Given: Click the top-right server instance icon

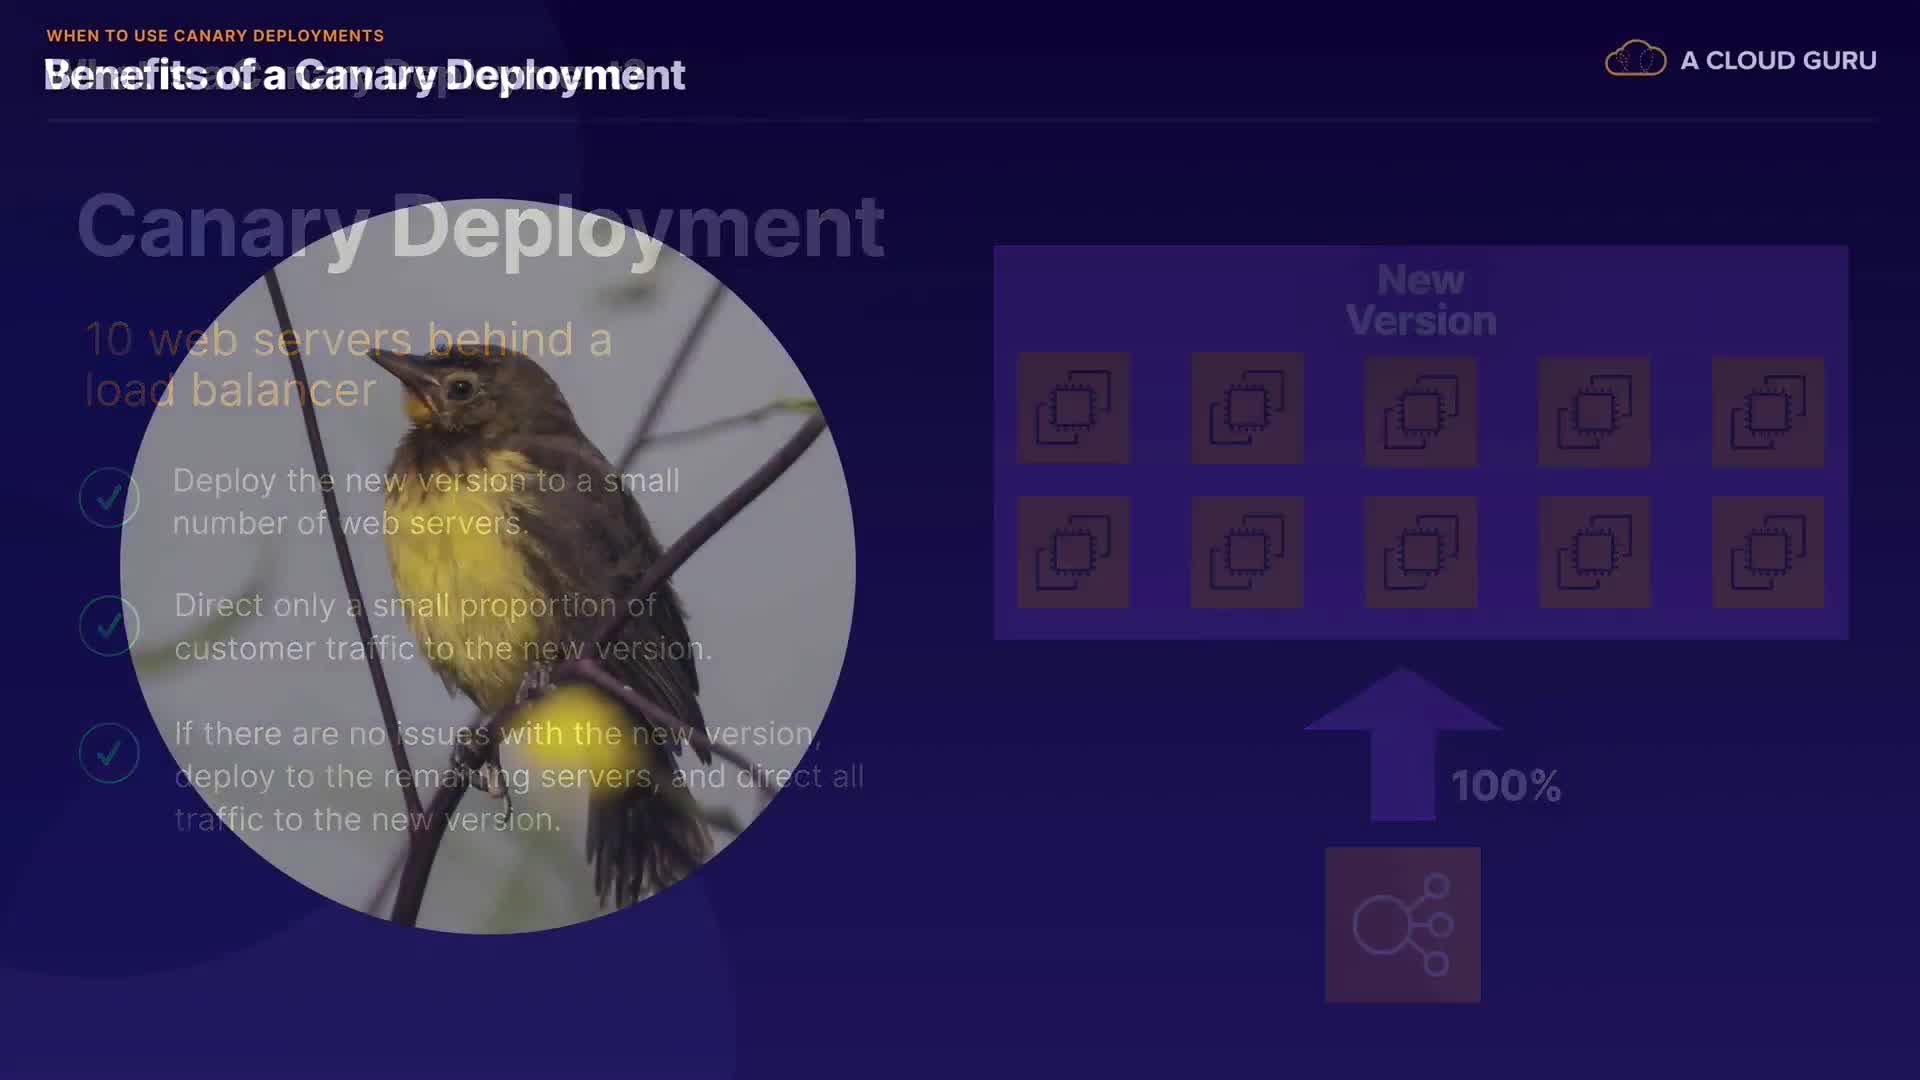Looking at the screenshot, I should pyautogui.click(x=1767, y=411).
